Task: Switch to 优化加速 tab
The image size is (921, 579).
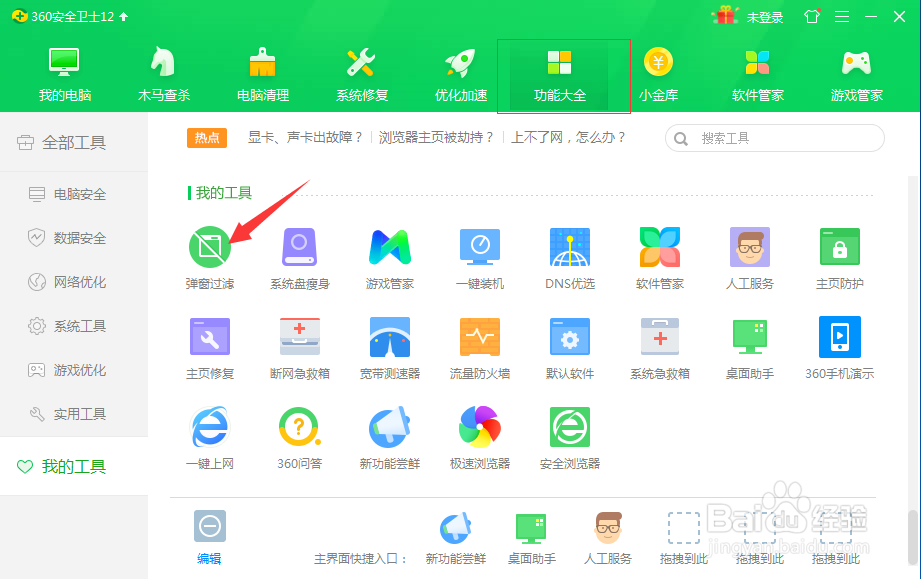Action: tap(460, 75)
